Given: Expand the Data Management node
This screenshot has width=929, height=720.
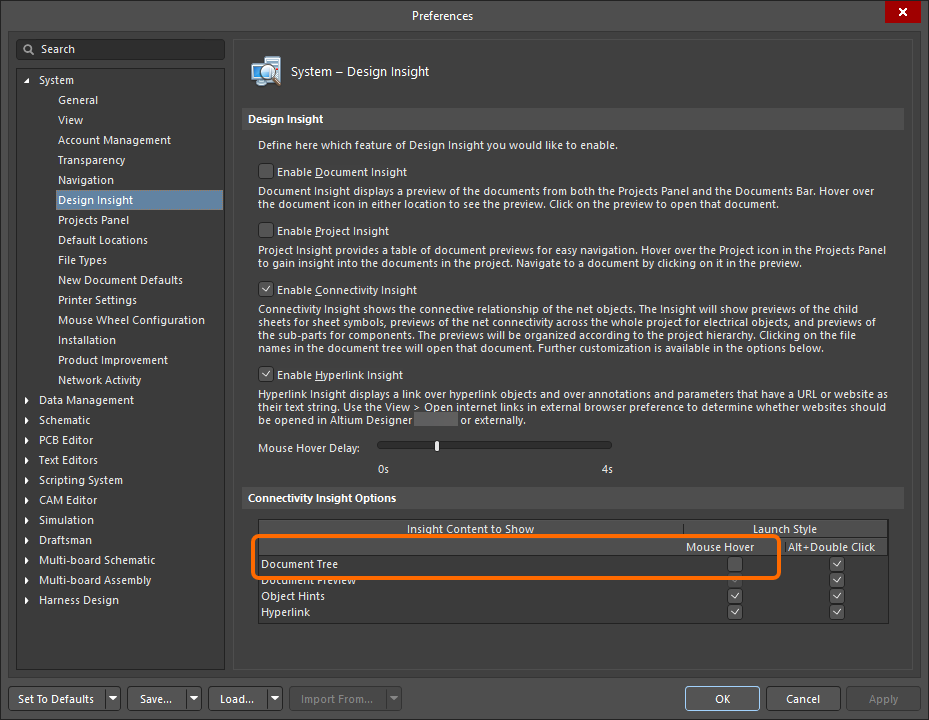Looking at the screenshot, I should point(27,401).
